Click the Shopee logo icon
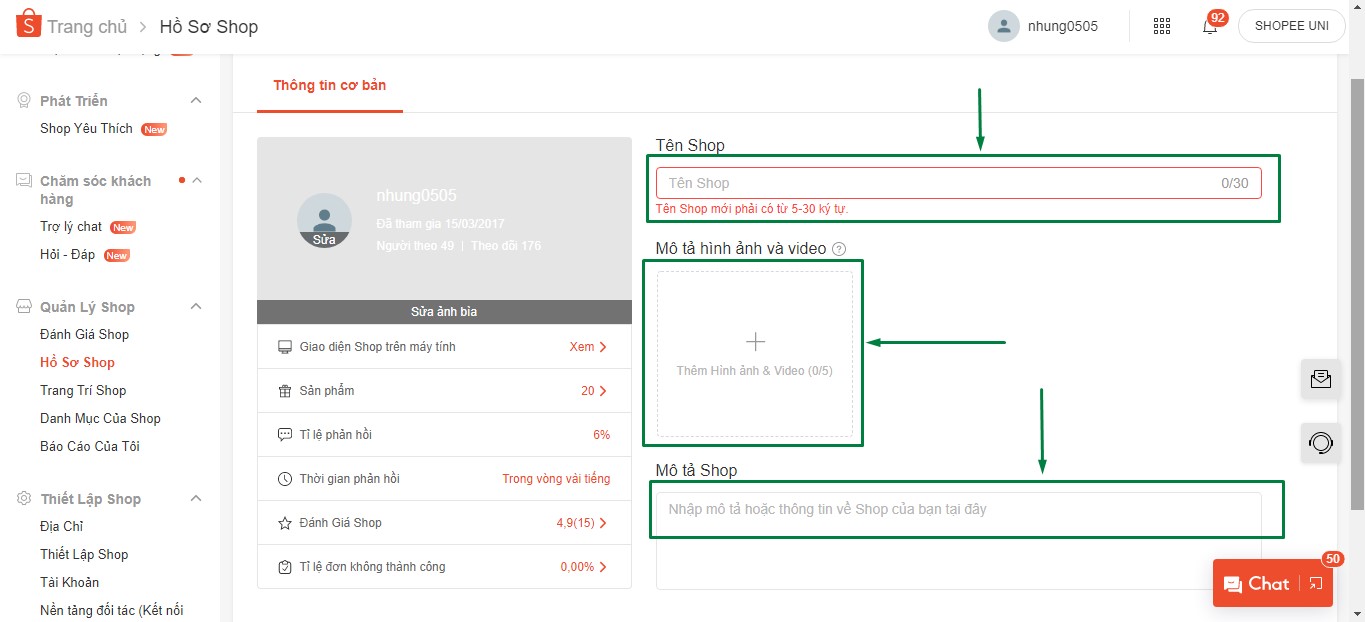Image resolution: width=1365 pixels, height=622 pixels. click(29, 24)
